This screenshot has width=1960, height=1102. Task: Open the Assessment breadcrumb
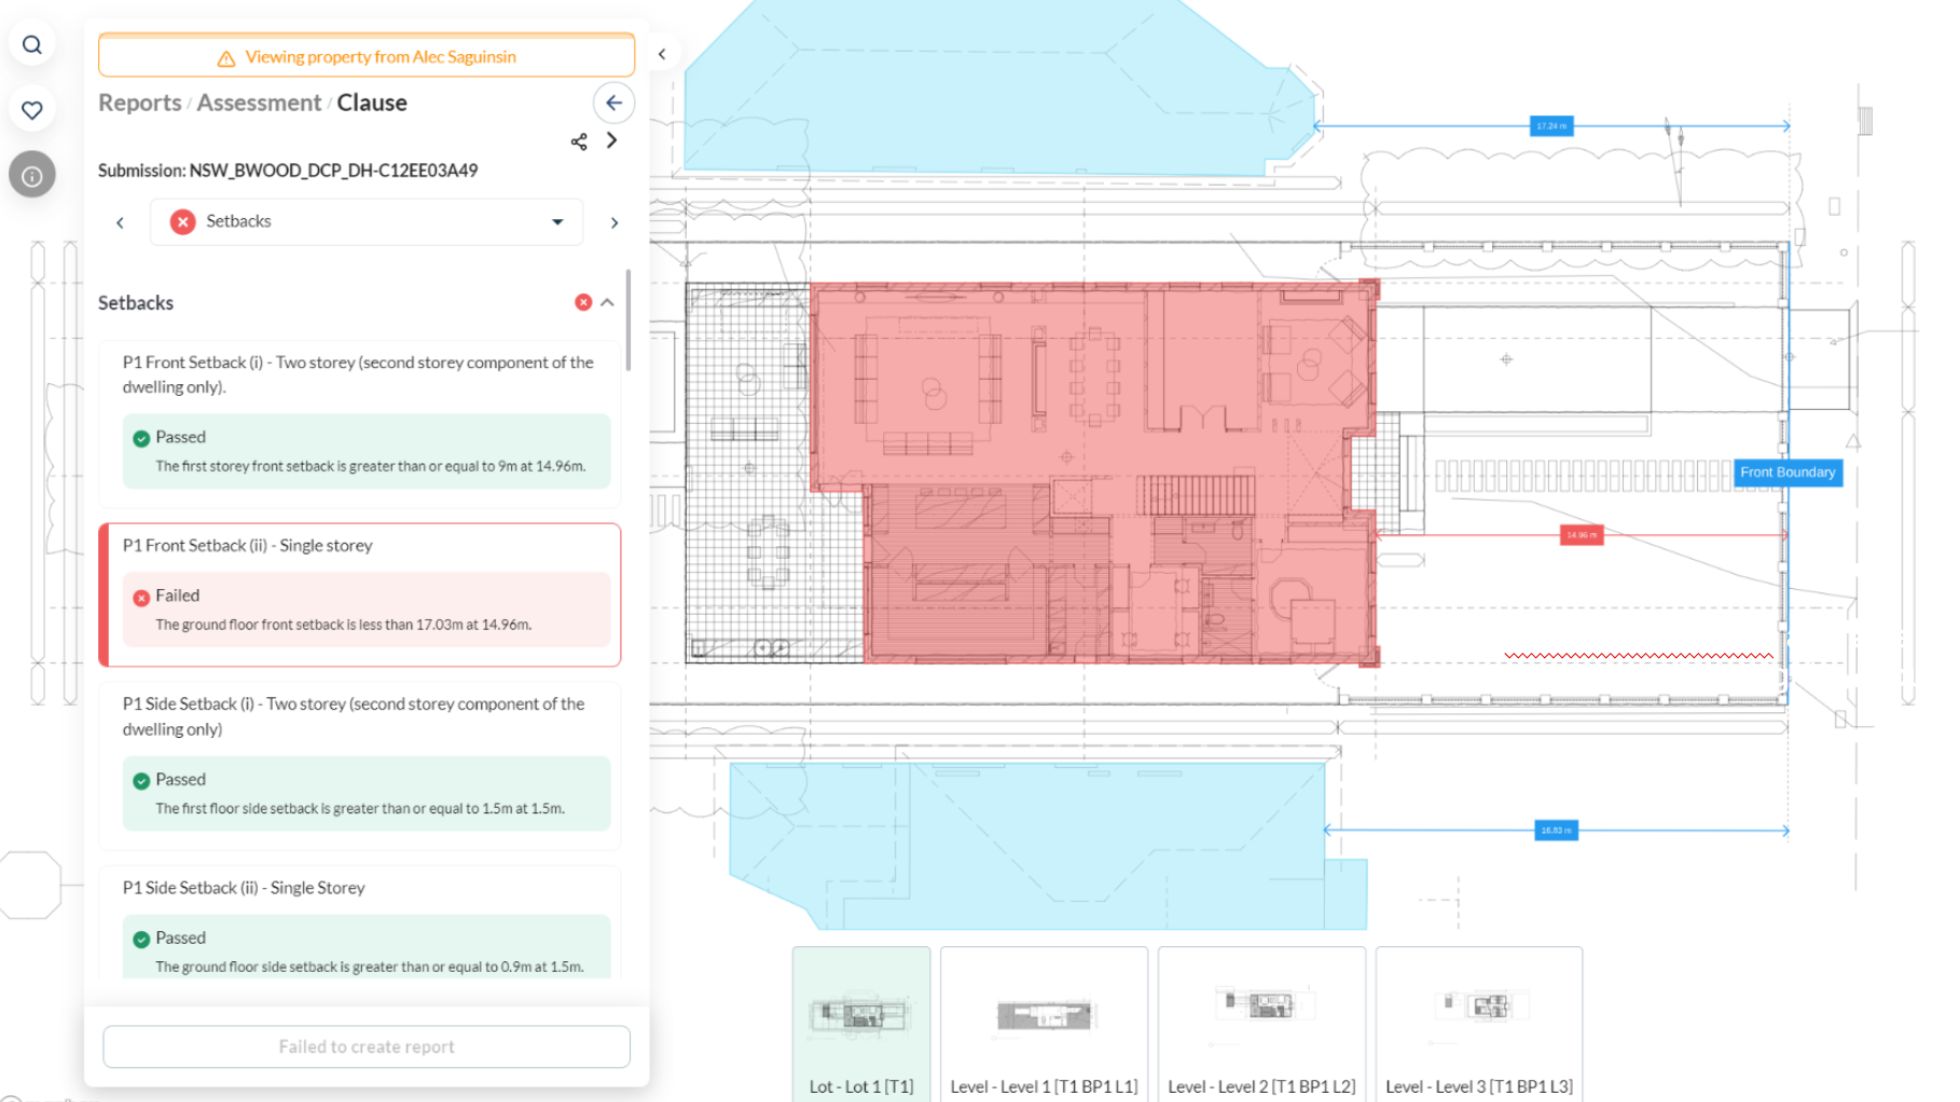tap(259, 102)
